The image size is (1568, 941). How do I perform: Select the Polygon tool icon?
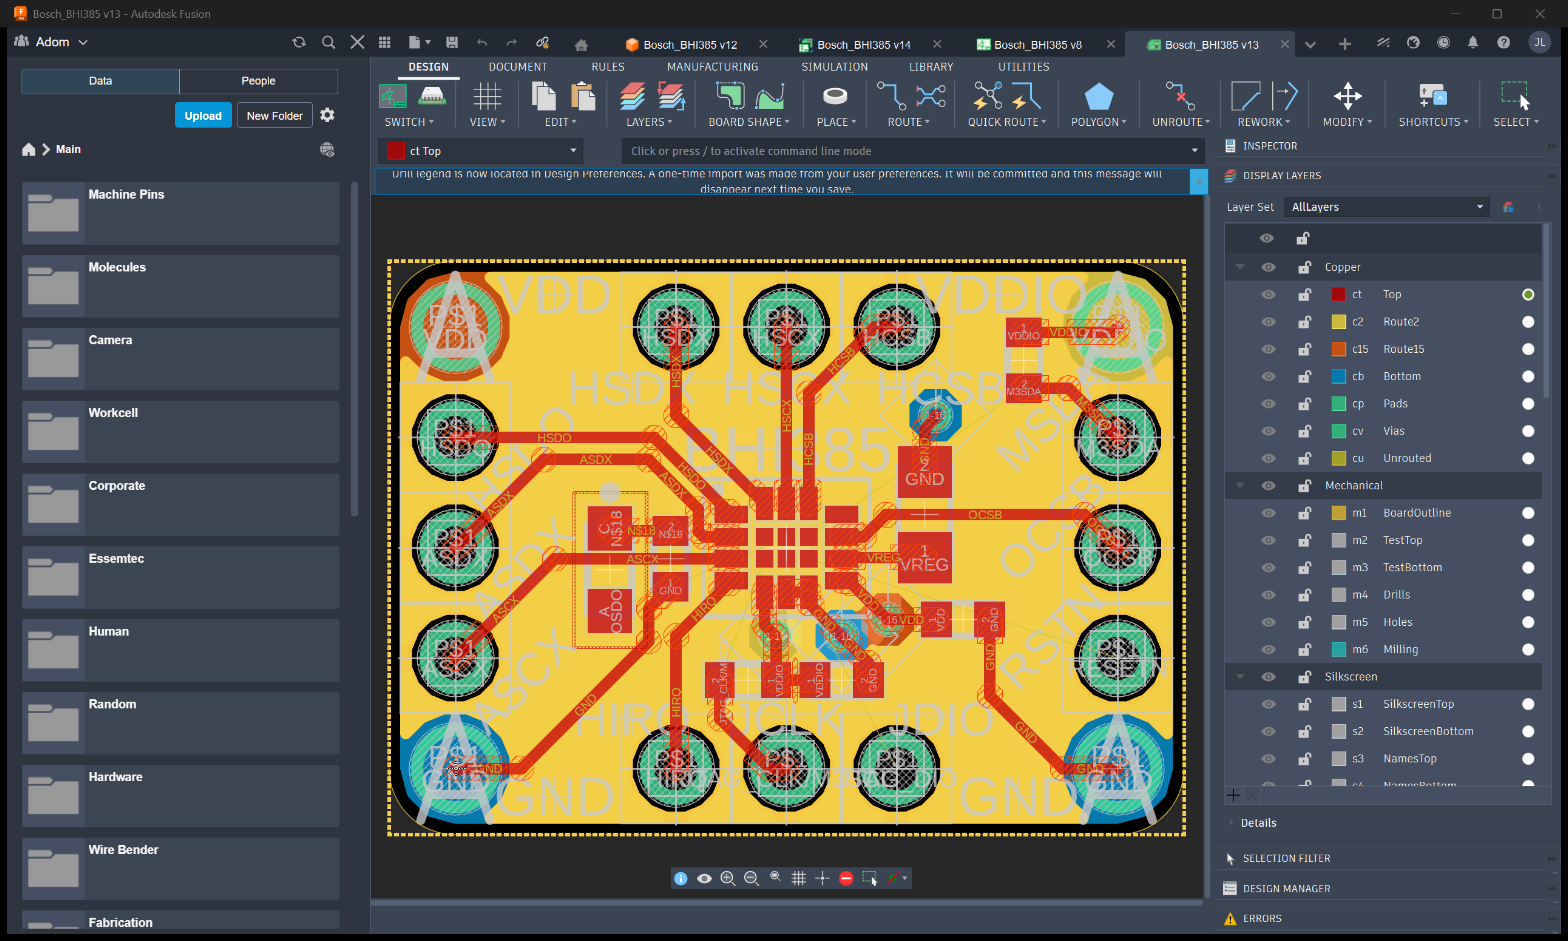click(1098, 97)
